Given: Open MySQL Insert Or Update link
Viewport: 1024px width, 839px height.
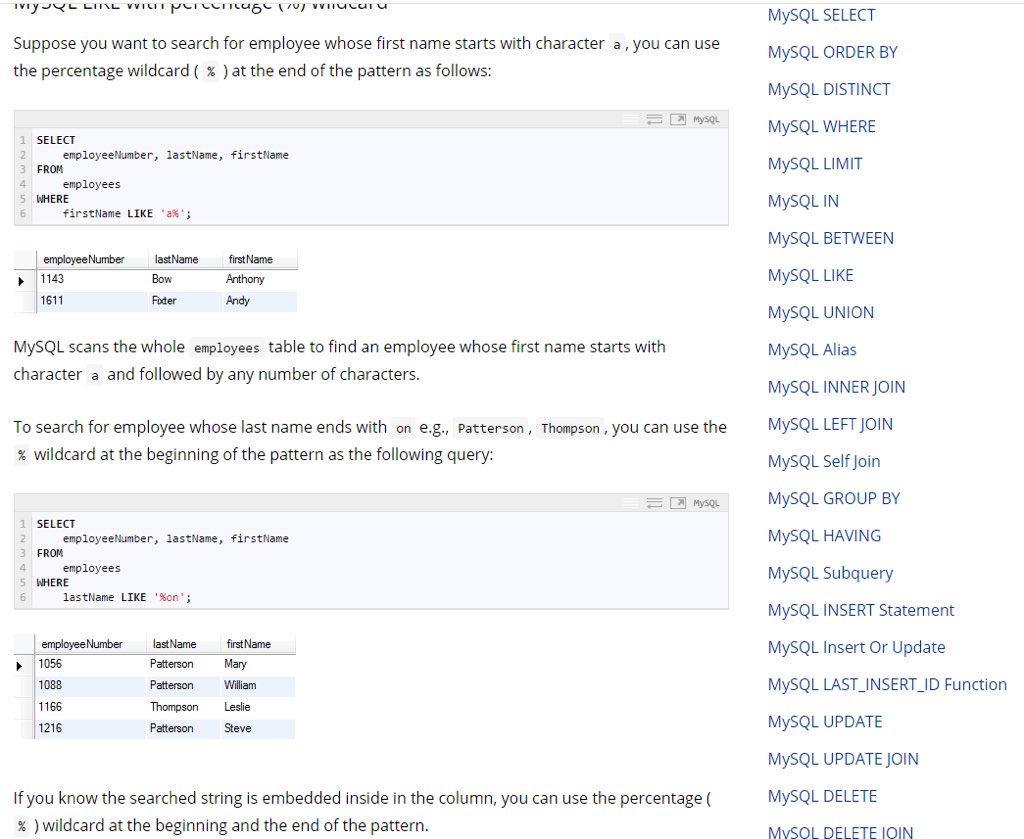Looking at the screenshot, I should tap(856, 648).
